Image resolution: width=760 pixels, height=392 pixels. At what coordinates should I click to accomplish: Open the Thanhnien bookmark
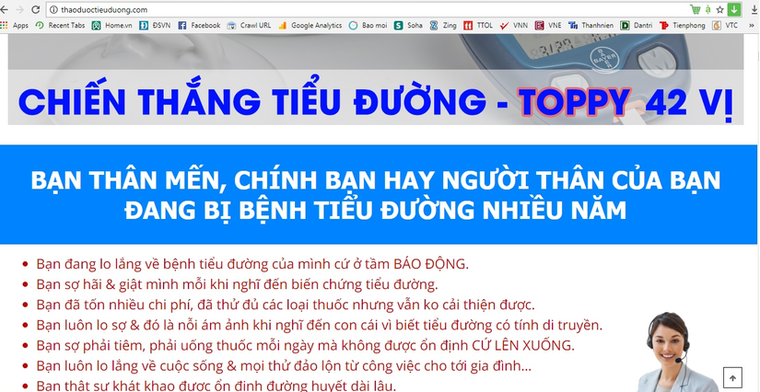tap(591, 25)
